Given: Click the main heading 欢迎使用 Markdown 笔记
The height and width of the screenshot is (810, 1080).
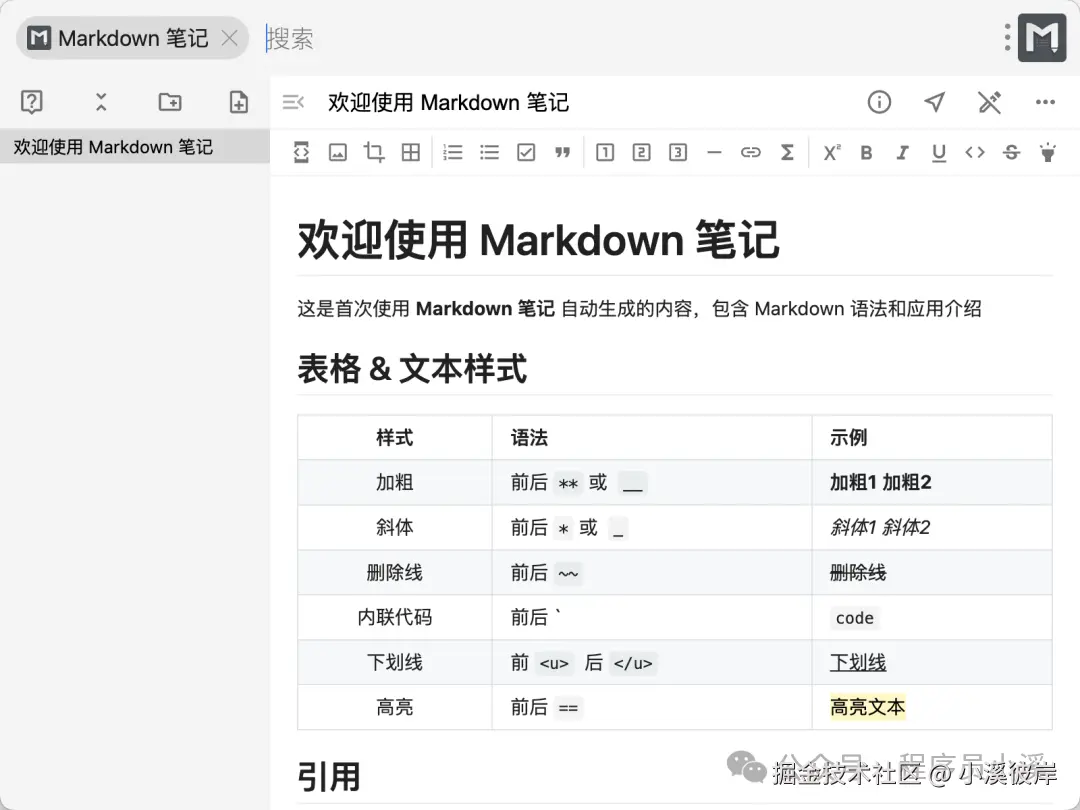Looking at the screenshot, I should click(538, 240).
